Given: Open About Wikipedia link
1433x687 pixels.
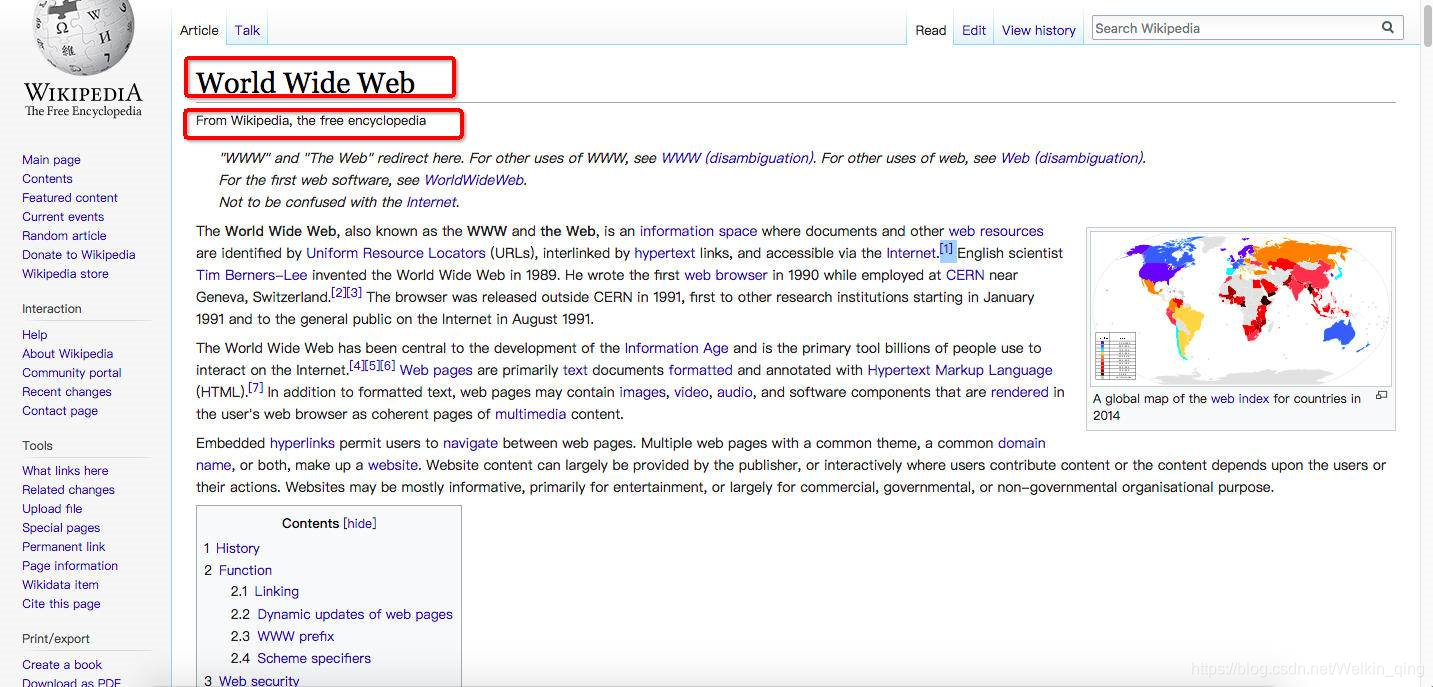Looking at the screenshot, I should pos(67,354).
